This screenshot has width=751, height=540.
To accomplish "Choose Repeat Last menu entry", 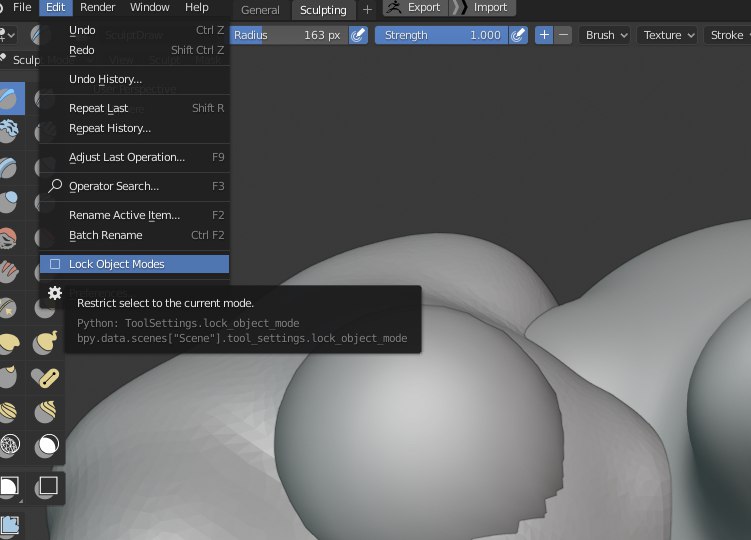I will 135,108.
